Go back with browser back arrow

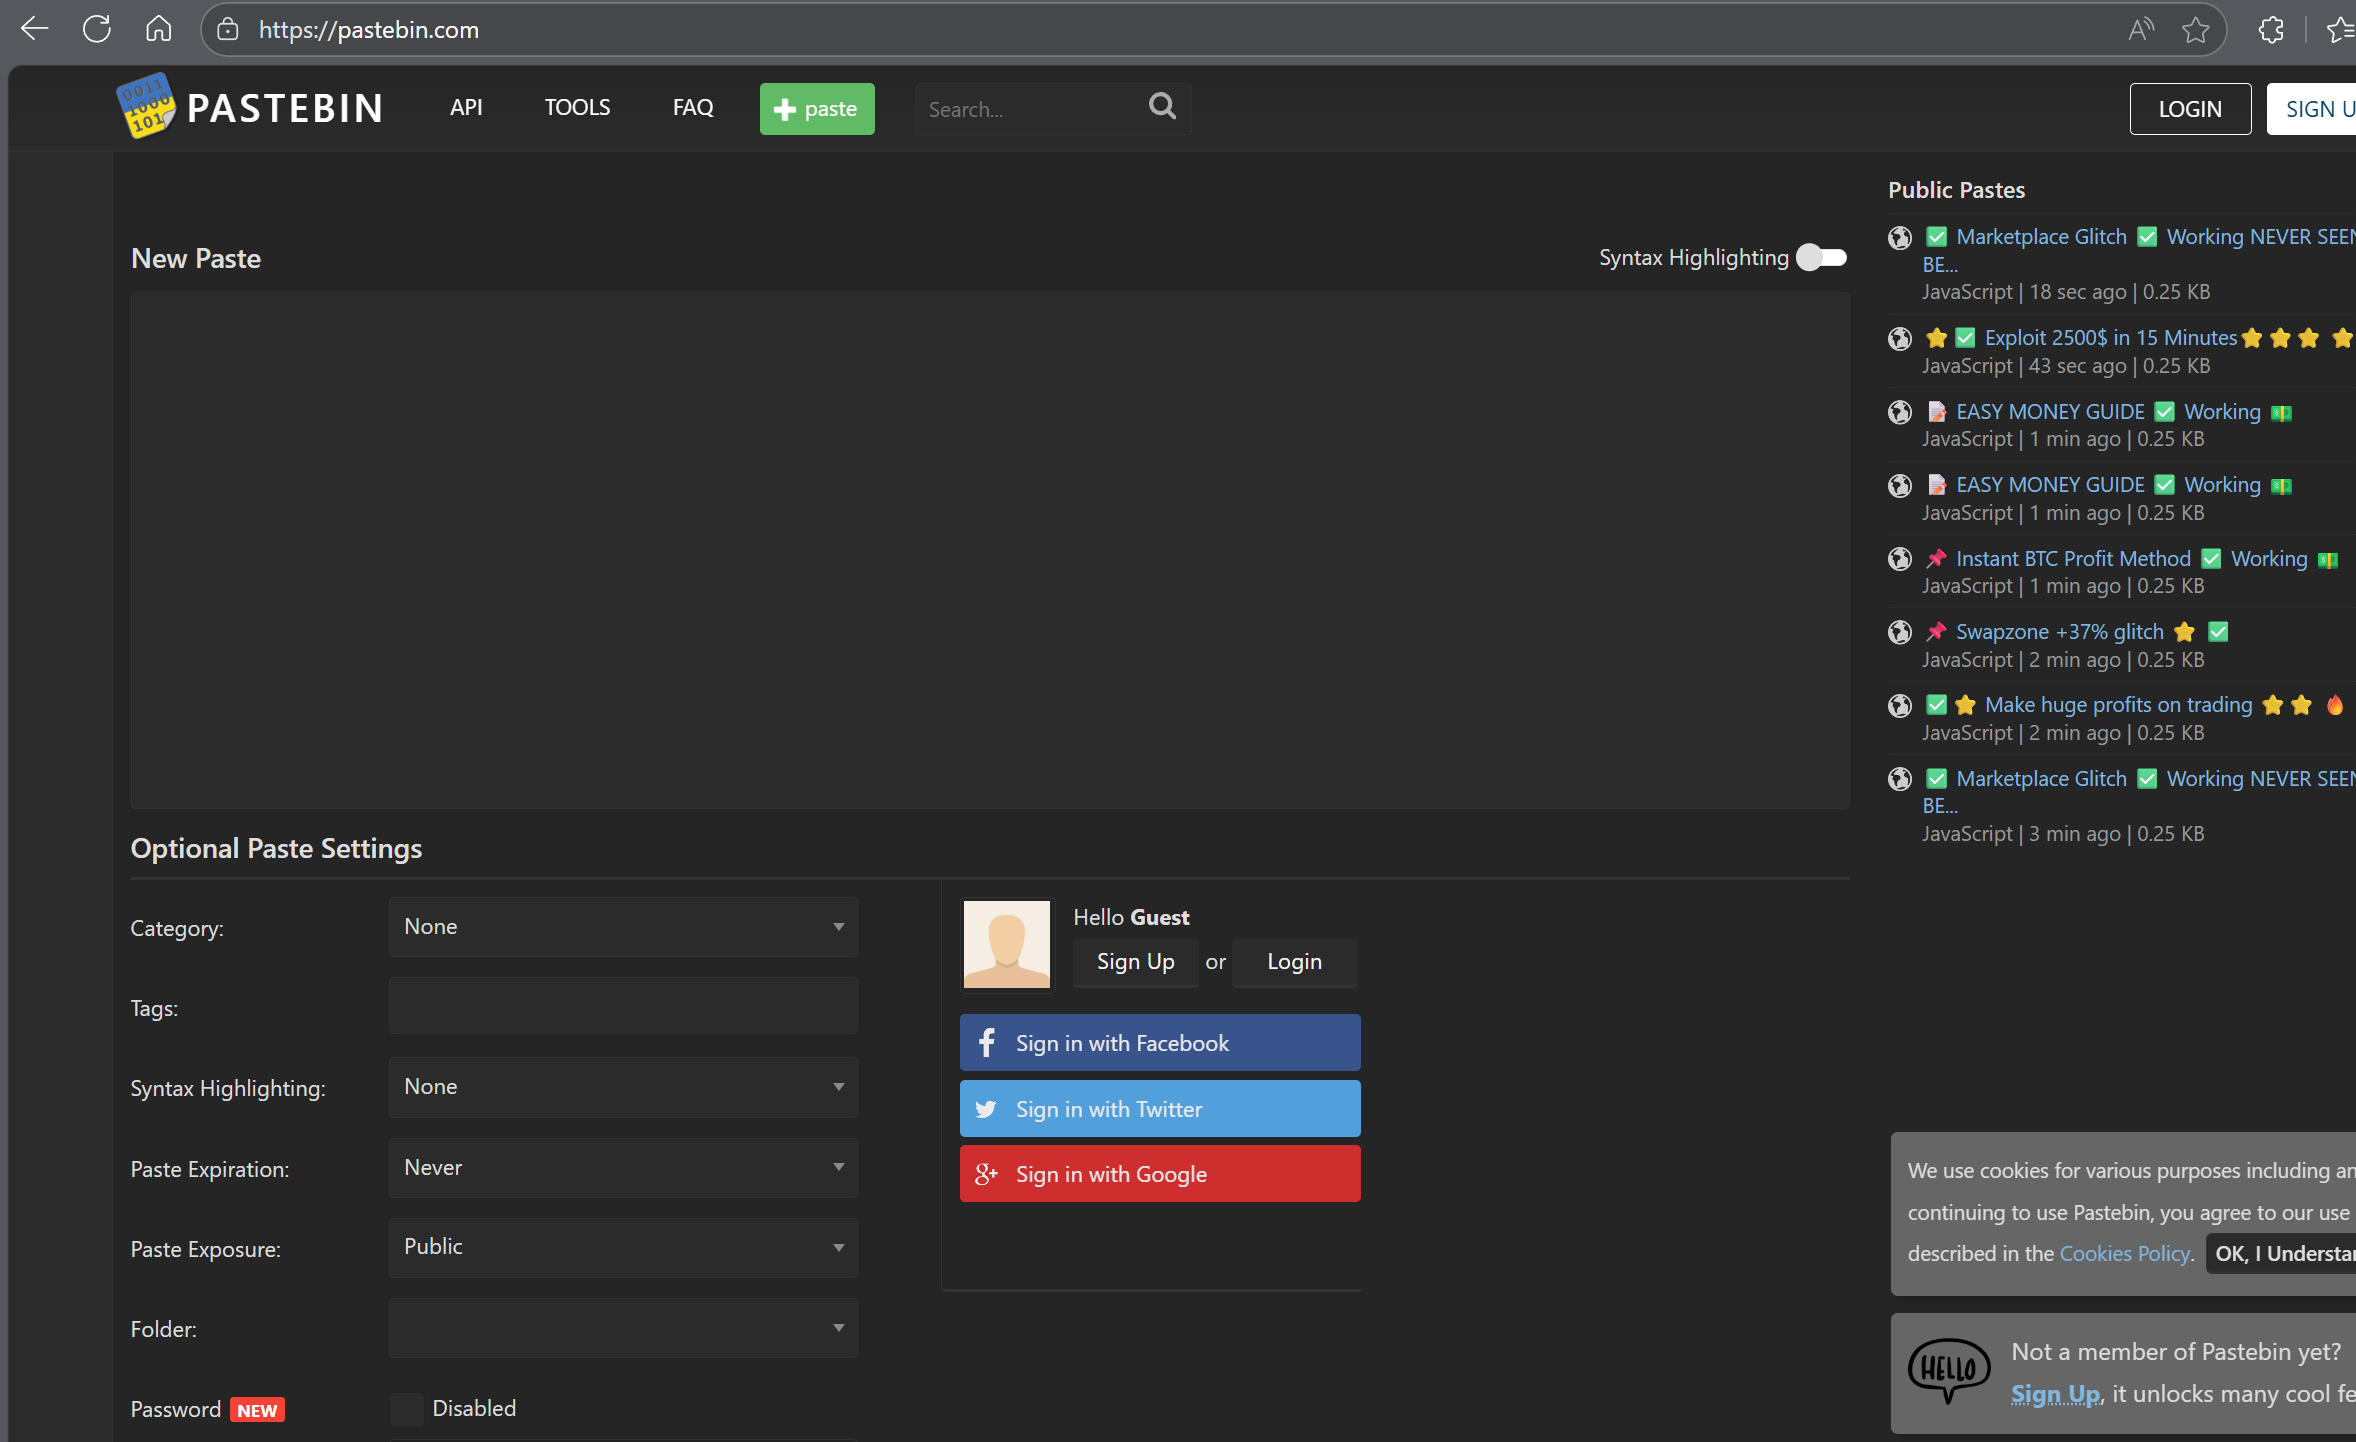point(34,29)
